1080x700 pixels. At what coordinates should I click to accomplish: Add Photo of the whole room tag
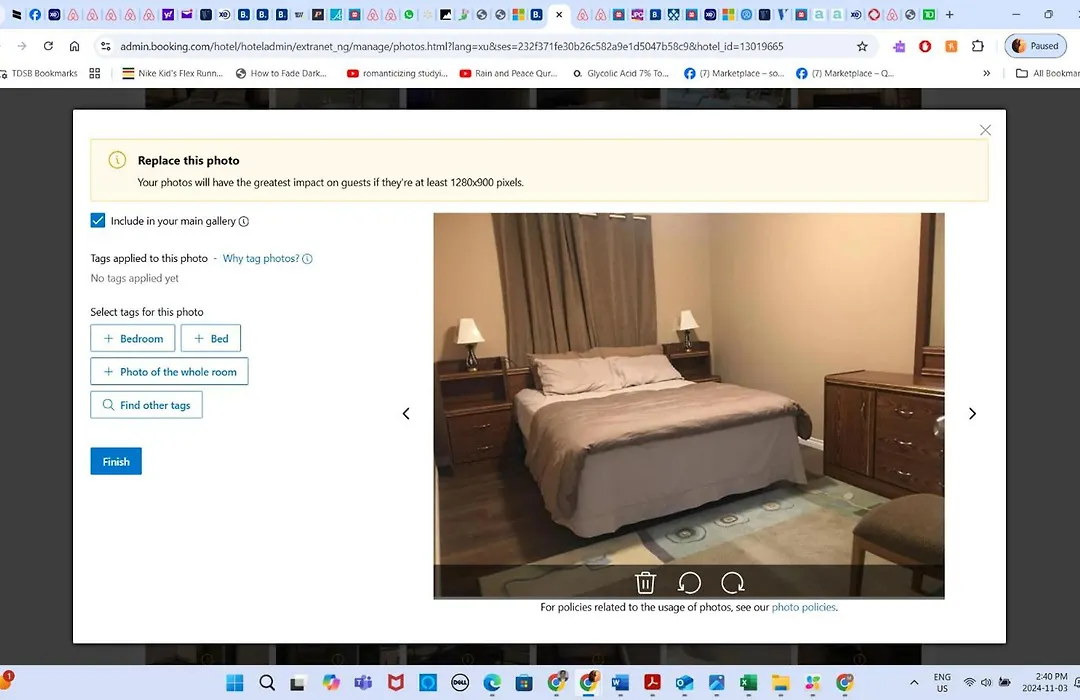pyautogui.click(x=169, y=371)
